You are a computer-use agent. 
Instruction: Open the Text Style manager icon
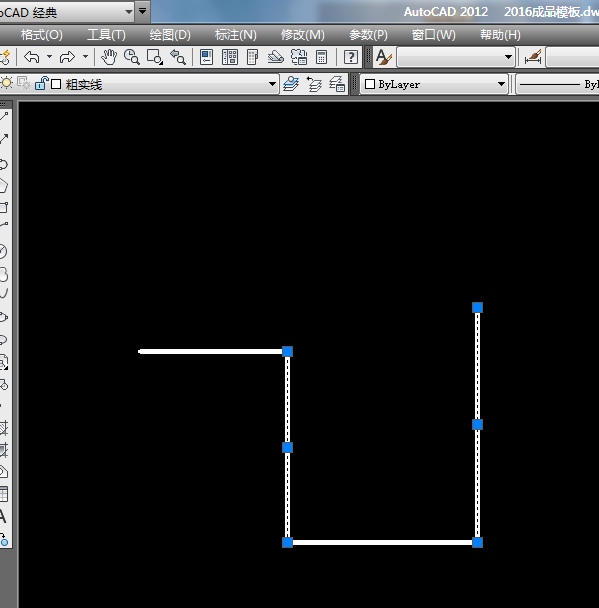point(384,57)
